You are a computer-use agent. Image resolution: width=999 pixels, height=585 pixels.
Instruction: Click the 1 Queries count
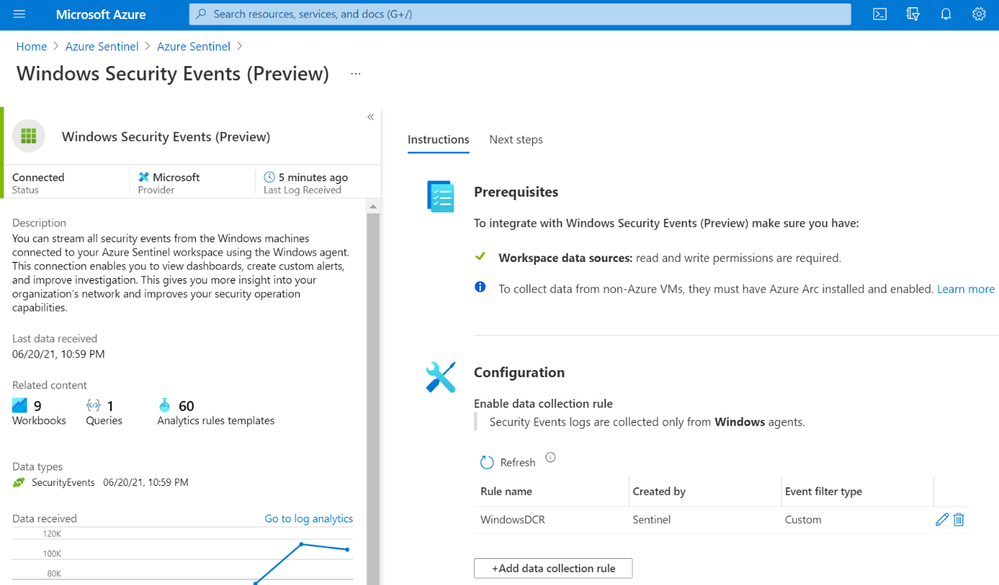pos(110,406)
